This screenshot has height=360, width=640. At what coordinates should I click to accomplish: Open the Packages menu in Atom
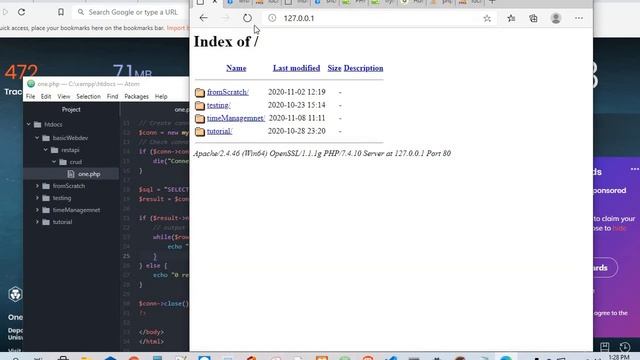pos(136,96)
